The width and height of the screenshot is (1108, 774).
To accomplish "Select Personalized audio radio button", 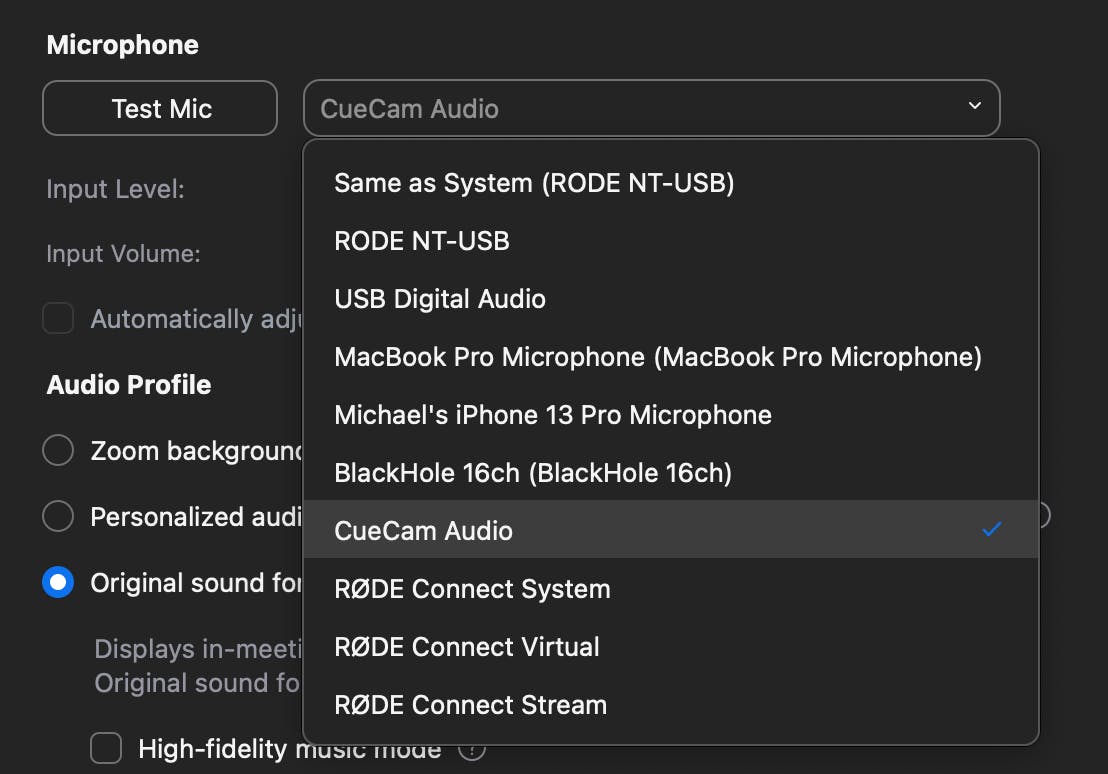I will (x=58, y=516).
